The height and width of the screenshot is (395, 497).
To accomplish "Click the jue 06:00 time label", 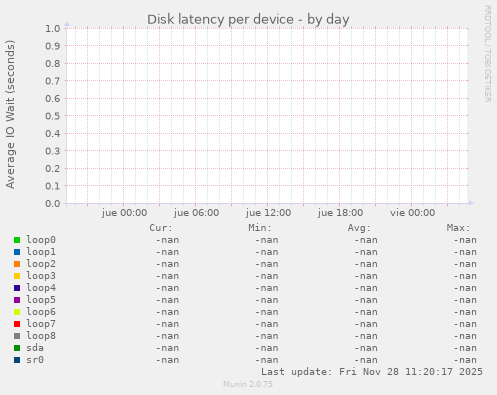I will tap(196, 213).
